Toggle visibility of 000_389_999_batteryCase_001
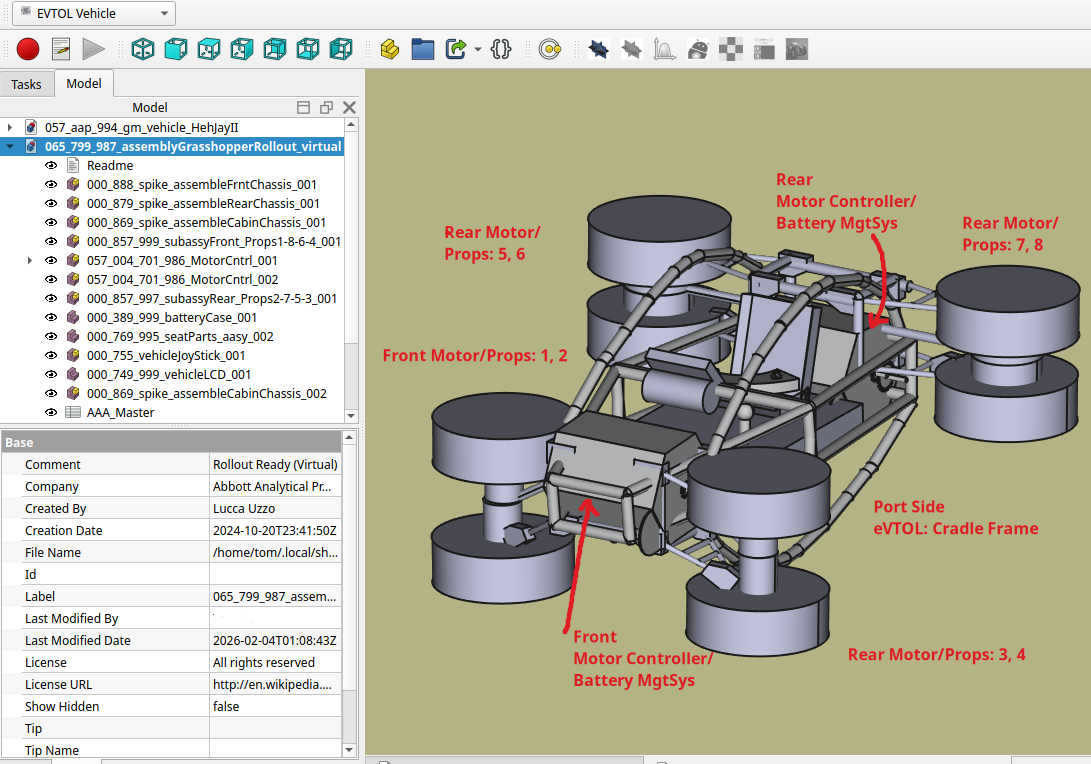 pyautogui.click(x=51, y=317)
